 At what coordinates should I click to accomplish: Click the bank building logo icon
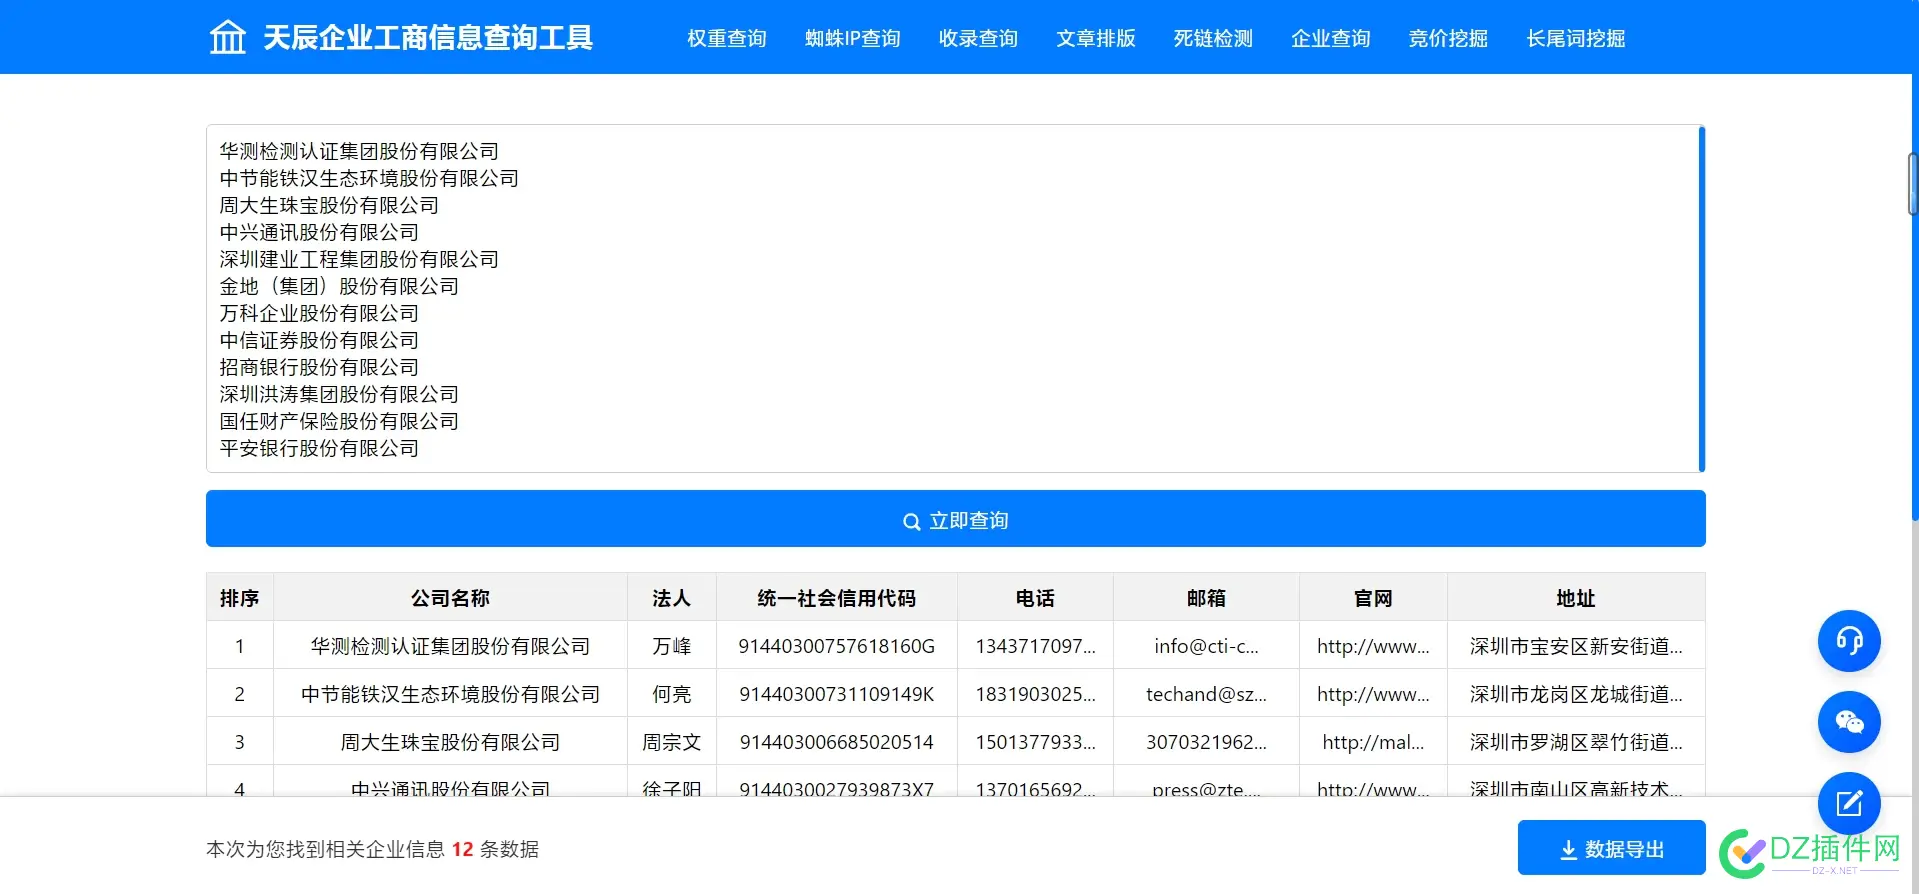coord(227,37)
